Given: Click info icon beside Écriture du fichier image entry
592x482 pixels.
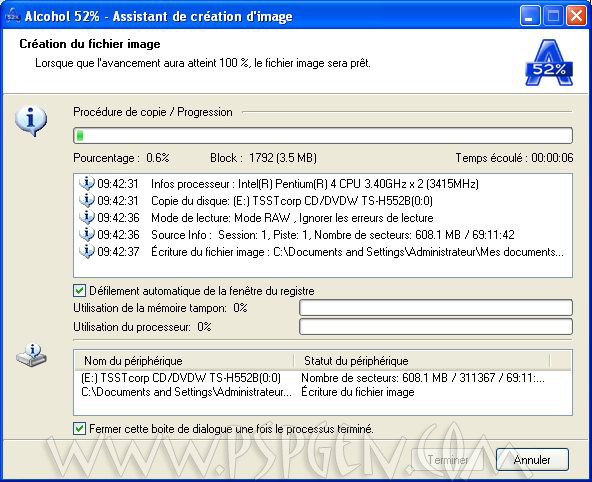Looking at the screenshot, I should point(86,251).
